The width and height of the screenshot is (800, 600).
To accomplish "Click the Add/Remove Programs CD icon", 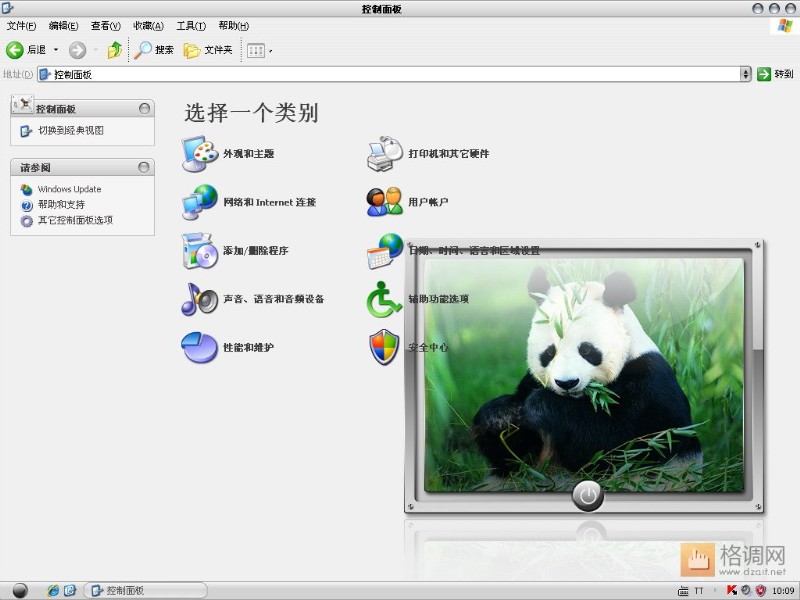I will click(200, 251).
